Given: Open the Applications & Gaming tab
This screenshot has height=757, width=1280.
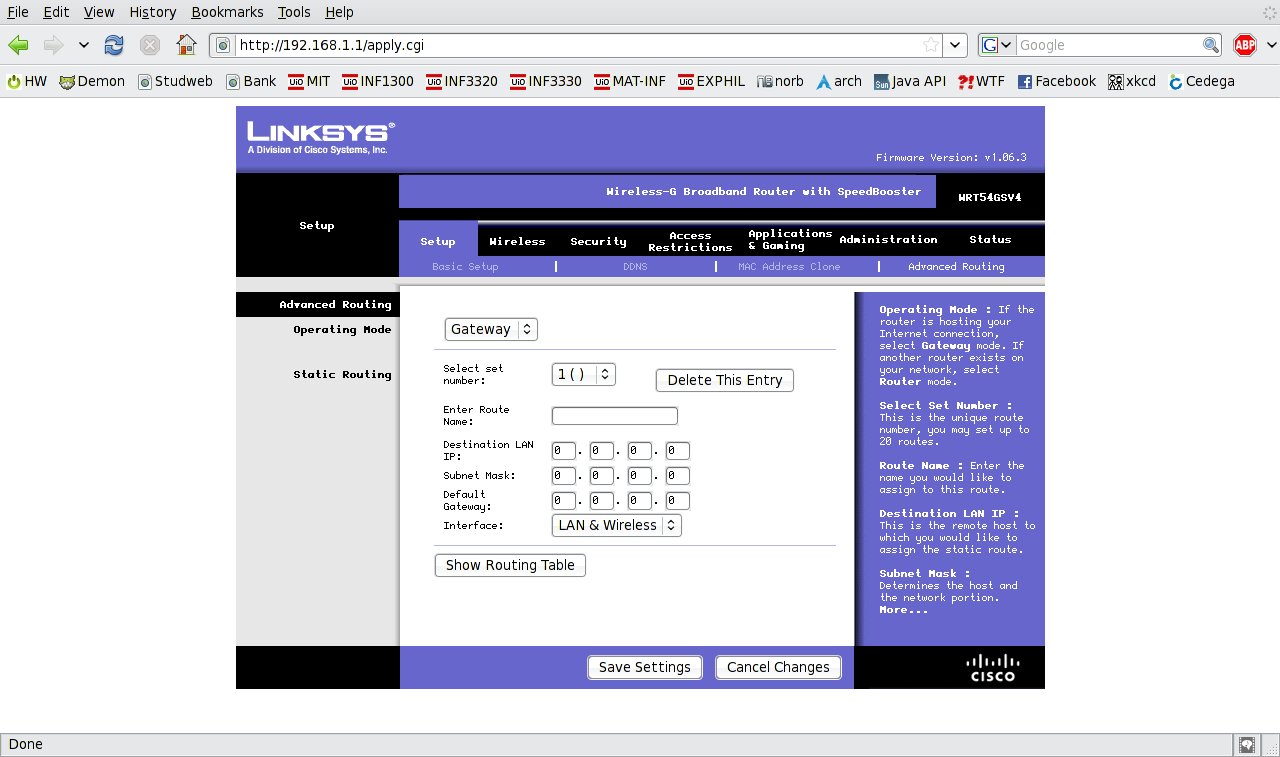Looking at the screenshot, I should (x=790, y=239).
